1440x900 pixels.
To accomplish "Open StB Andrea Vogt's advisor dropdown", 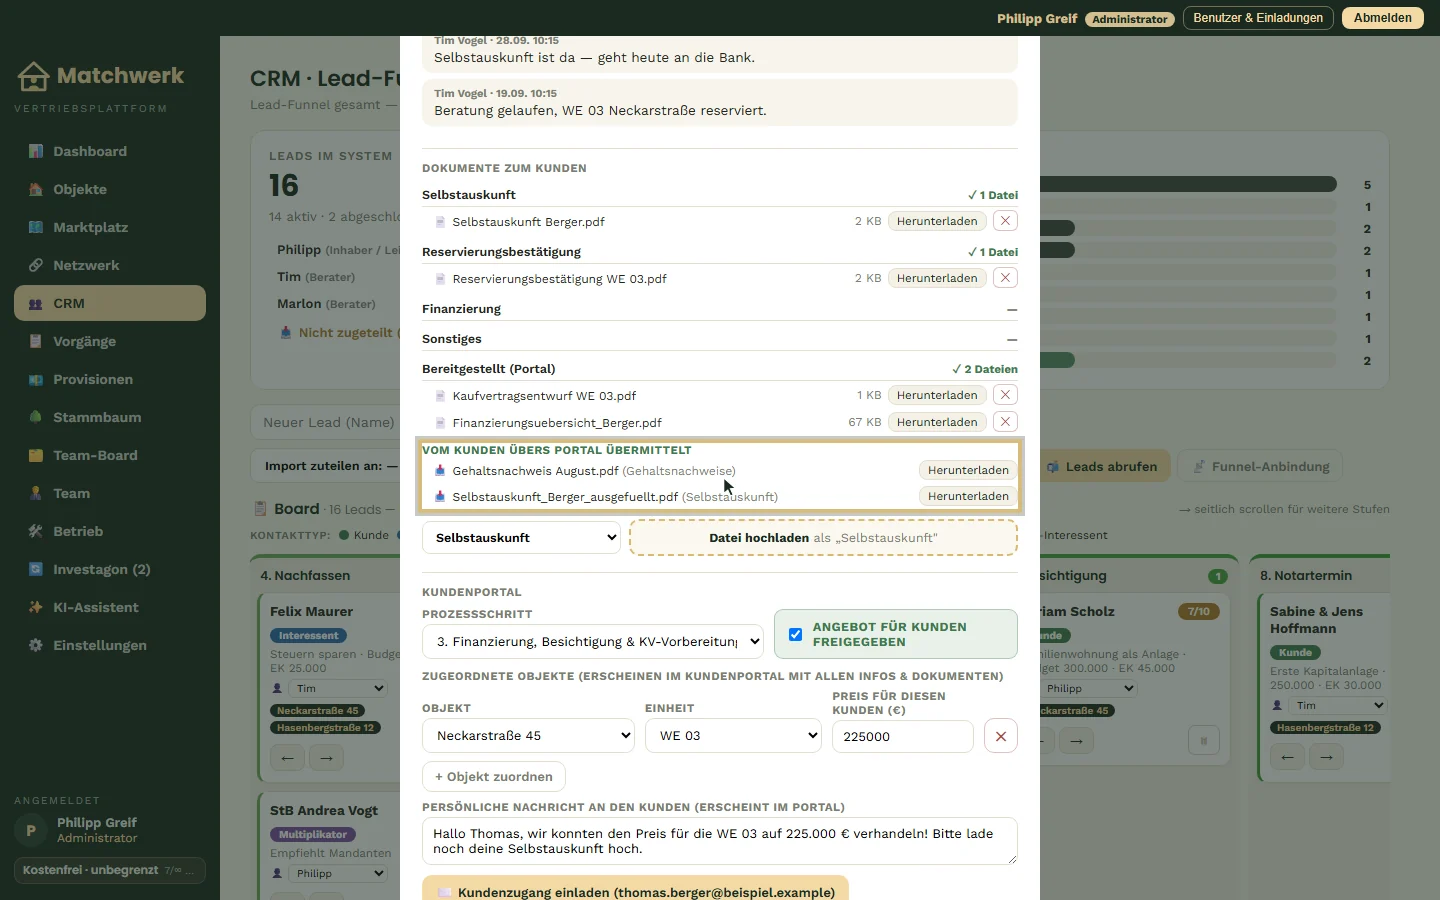I will point(338,873).
